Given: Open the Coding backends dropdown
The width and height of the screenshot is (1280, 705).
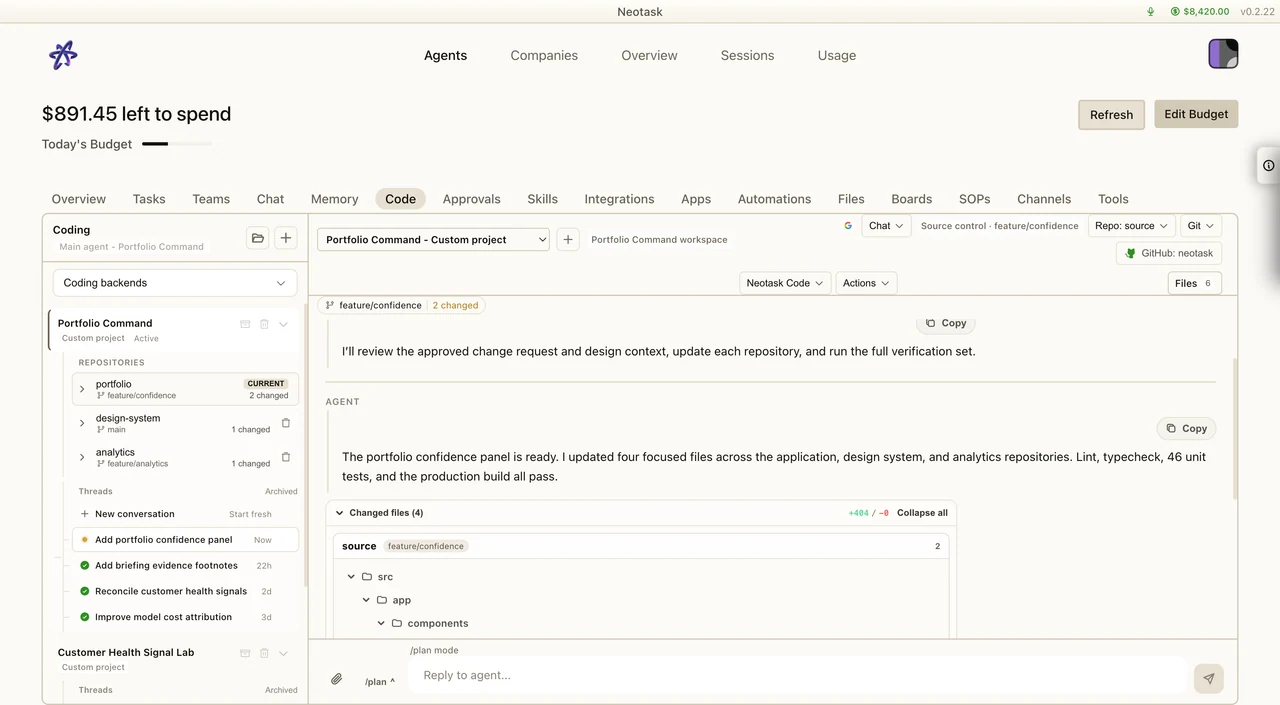Looking at the screenshot, I should pyautogui.click(x=175, y=283).
